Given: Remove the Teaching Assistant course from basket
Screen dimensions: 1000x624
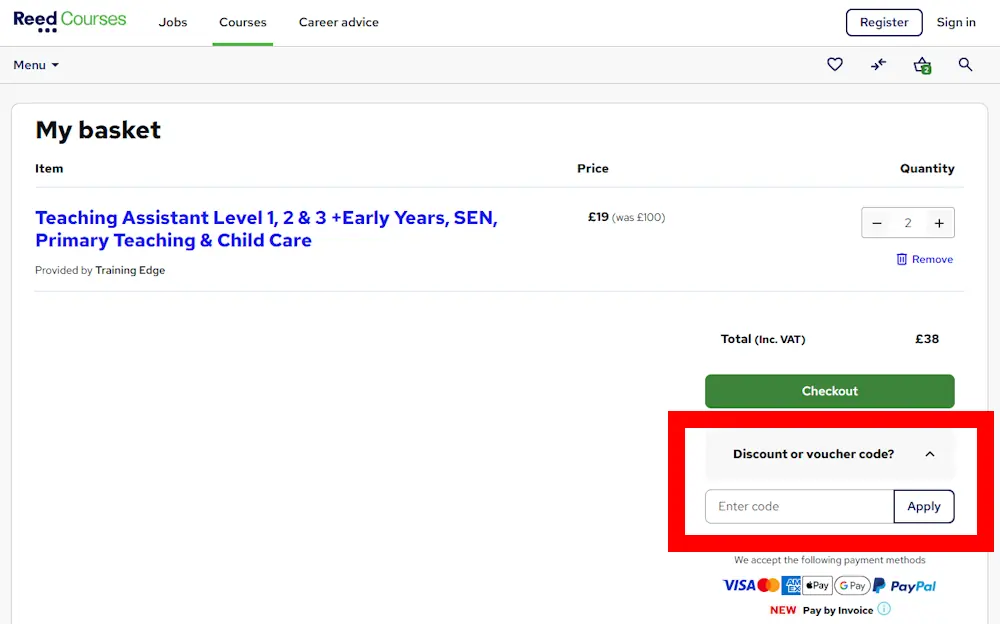Looking at the screenshot, I should [x=925, y=259].
